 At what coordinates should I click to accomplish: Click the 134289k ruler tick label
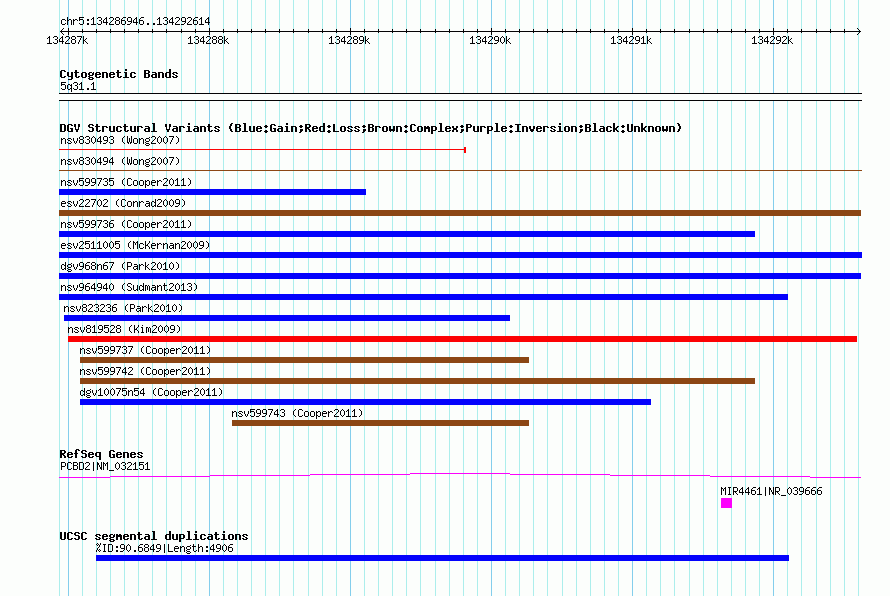(349, 40)
